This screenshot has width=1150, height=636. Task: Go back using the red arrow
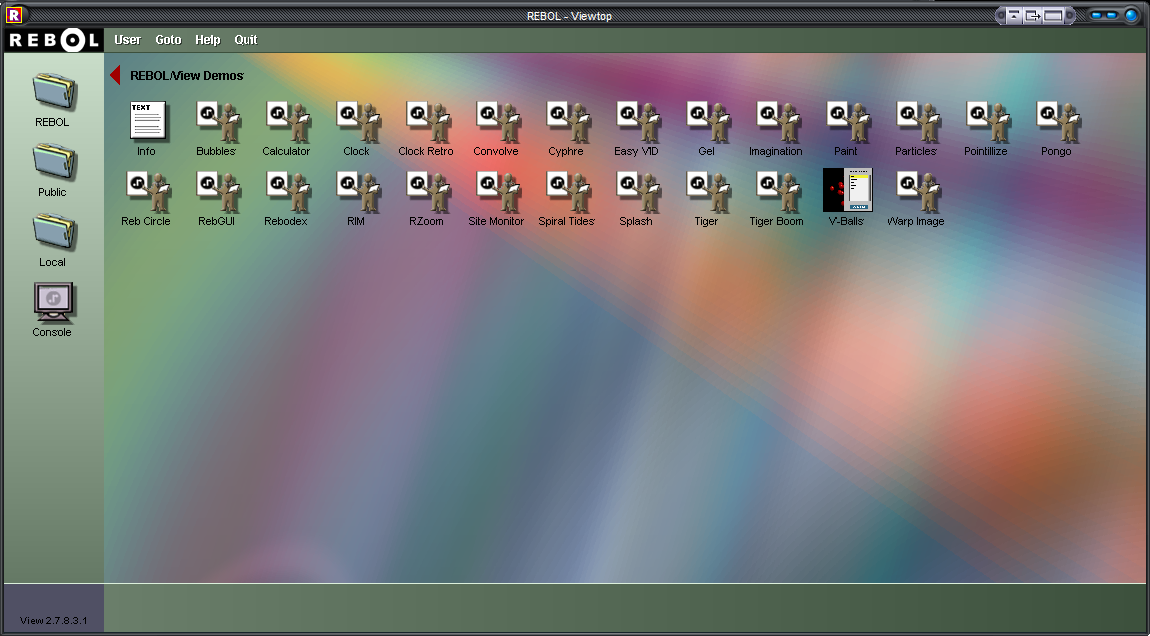[x=115, y=75]
